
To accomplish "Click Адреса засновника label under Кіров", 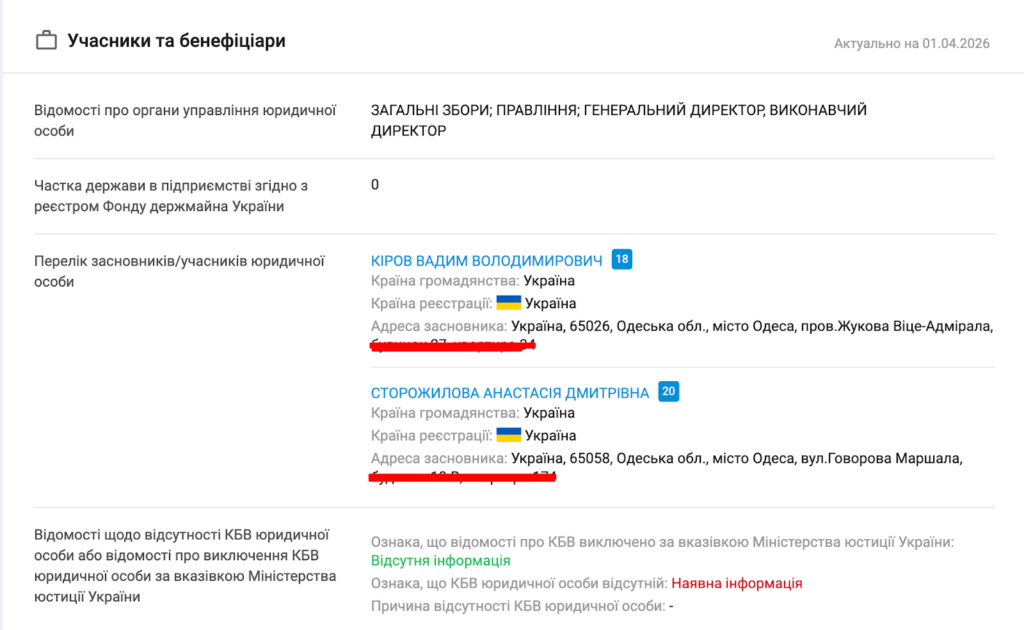I will pos(438,326).
